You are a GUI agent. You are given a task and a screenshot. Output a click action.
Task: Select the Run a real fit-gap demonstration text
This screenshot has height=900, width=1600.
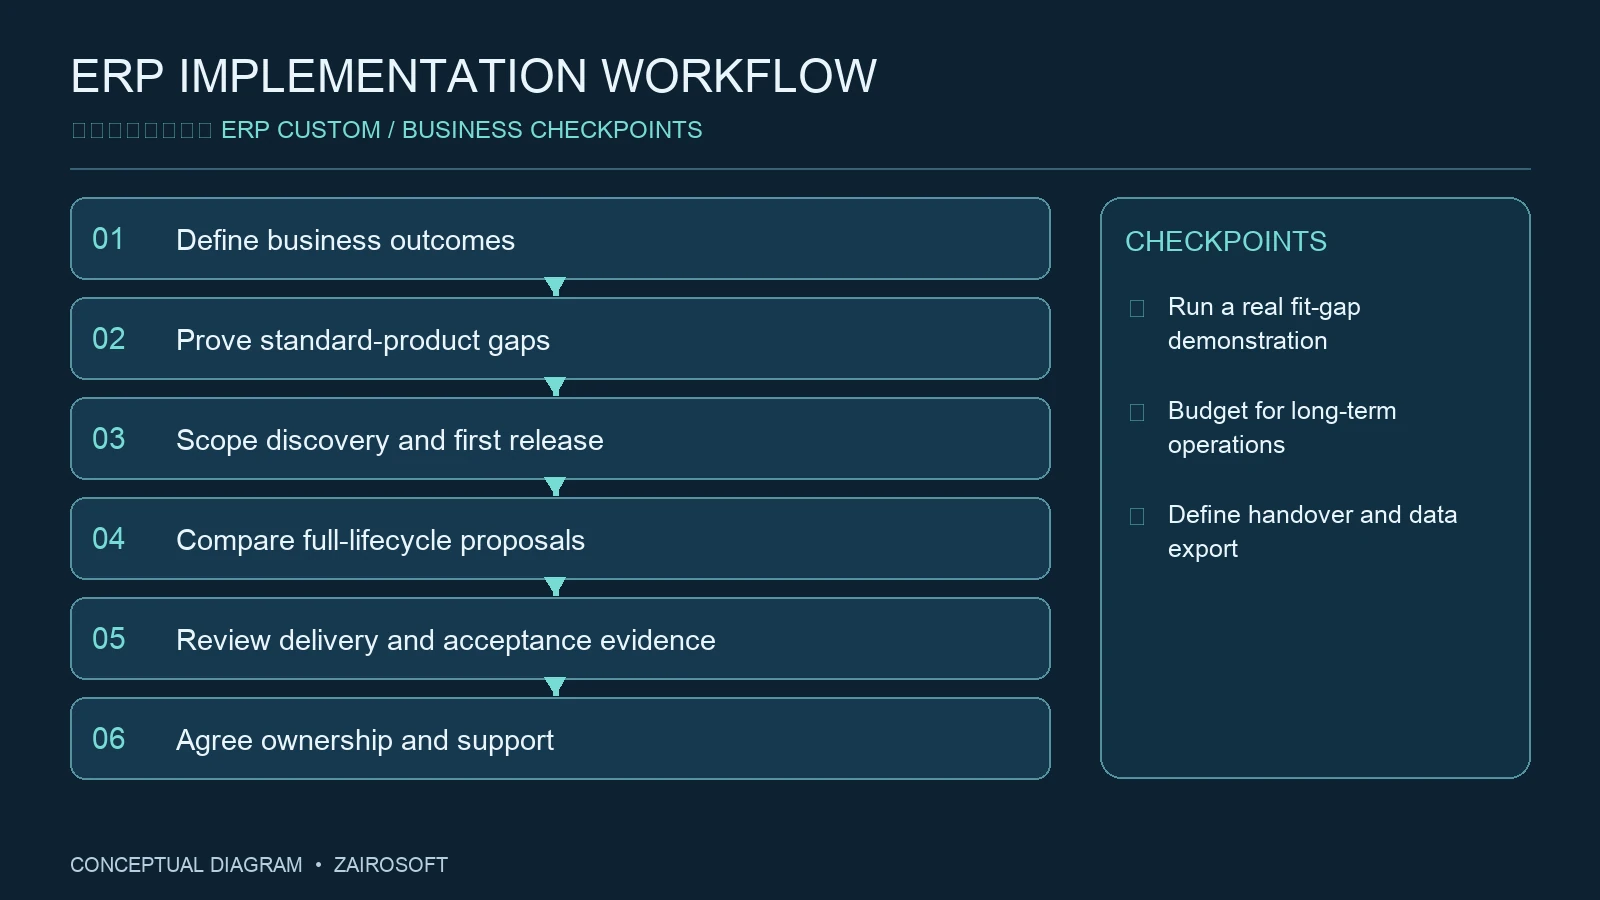pyautogui.click(x=1264, y=323)
